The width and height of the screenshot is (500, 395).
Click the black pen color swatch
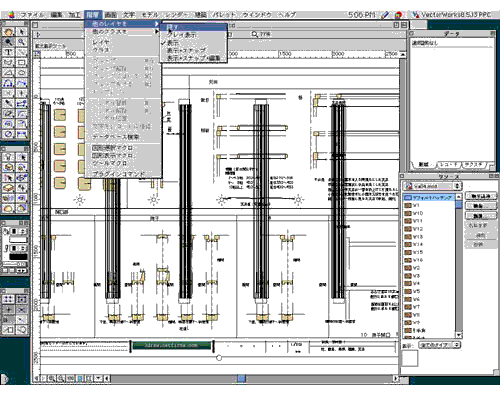(18, 257)
